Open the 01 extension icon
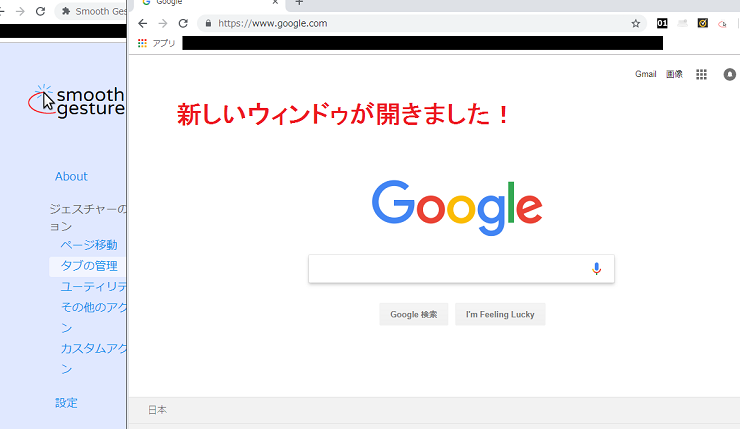The height and width of the screenshot is (429, 740). (x=662, y=23)
